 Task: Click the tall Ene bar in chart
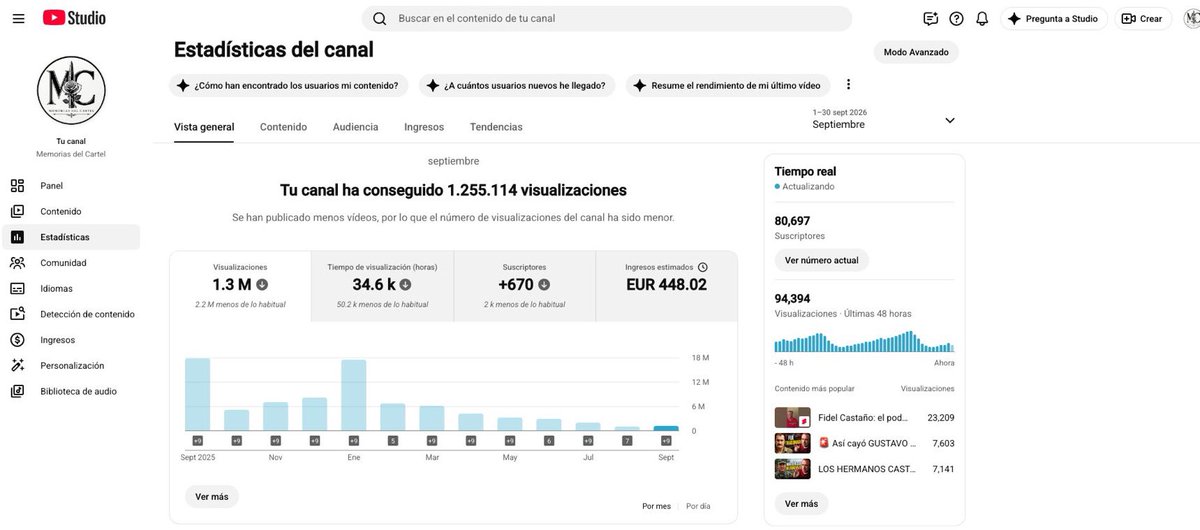(354, 395)
